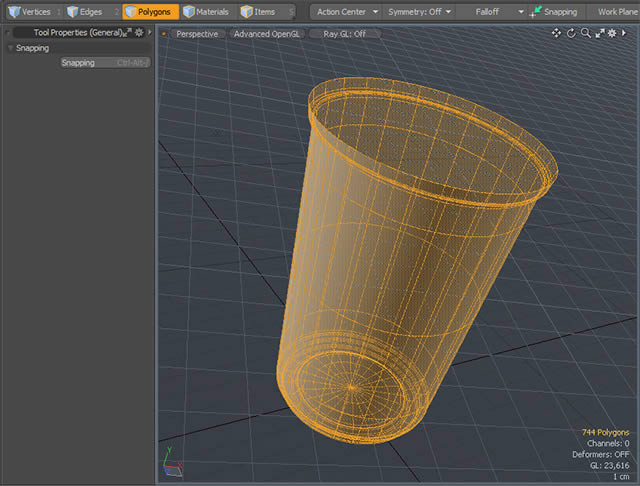Click the viewport options arrow icon
This screenshot has height=486, width=640.
click(624, 33)
